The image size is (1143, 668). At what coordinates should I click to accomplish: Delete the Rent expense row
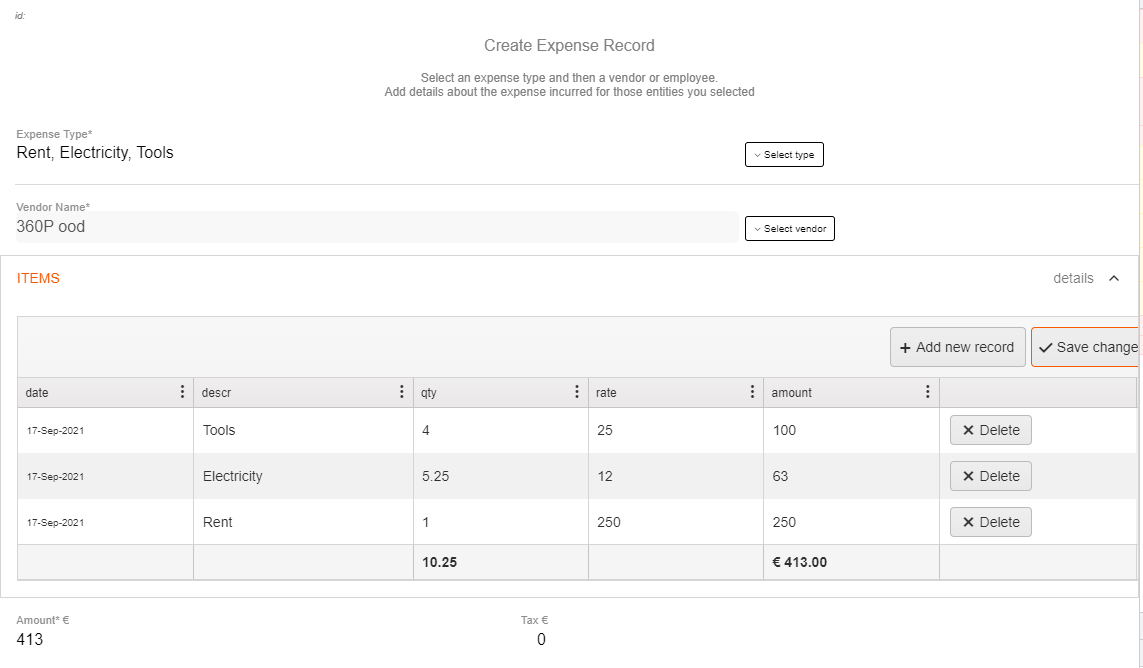pyautogui.click(x=990, y=521)
